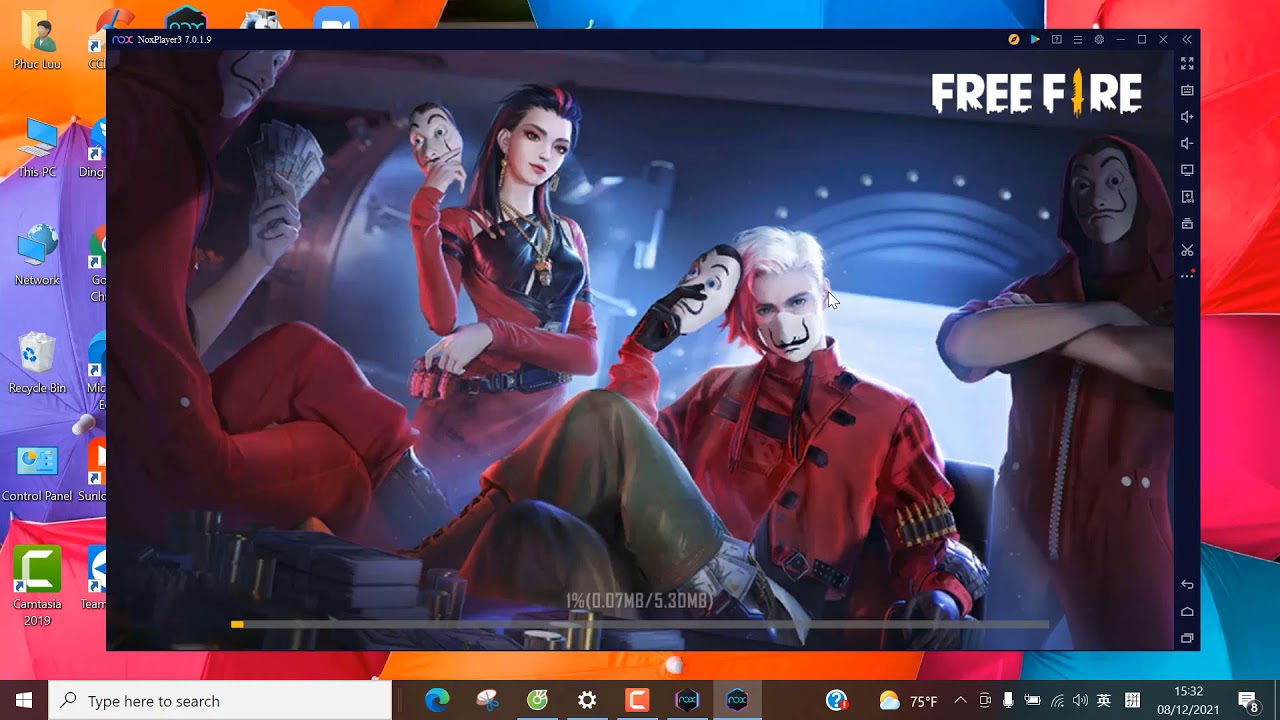Toggle the IME mode tray icon
Image resolution: width=1280 pixels, height=720 pixels.
[x=1133, y=701]
